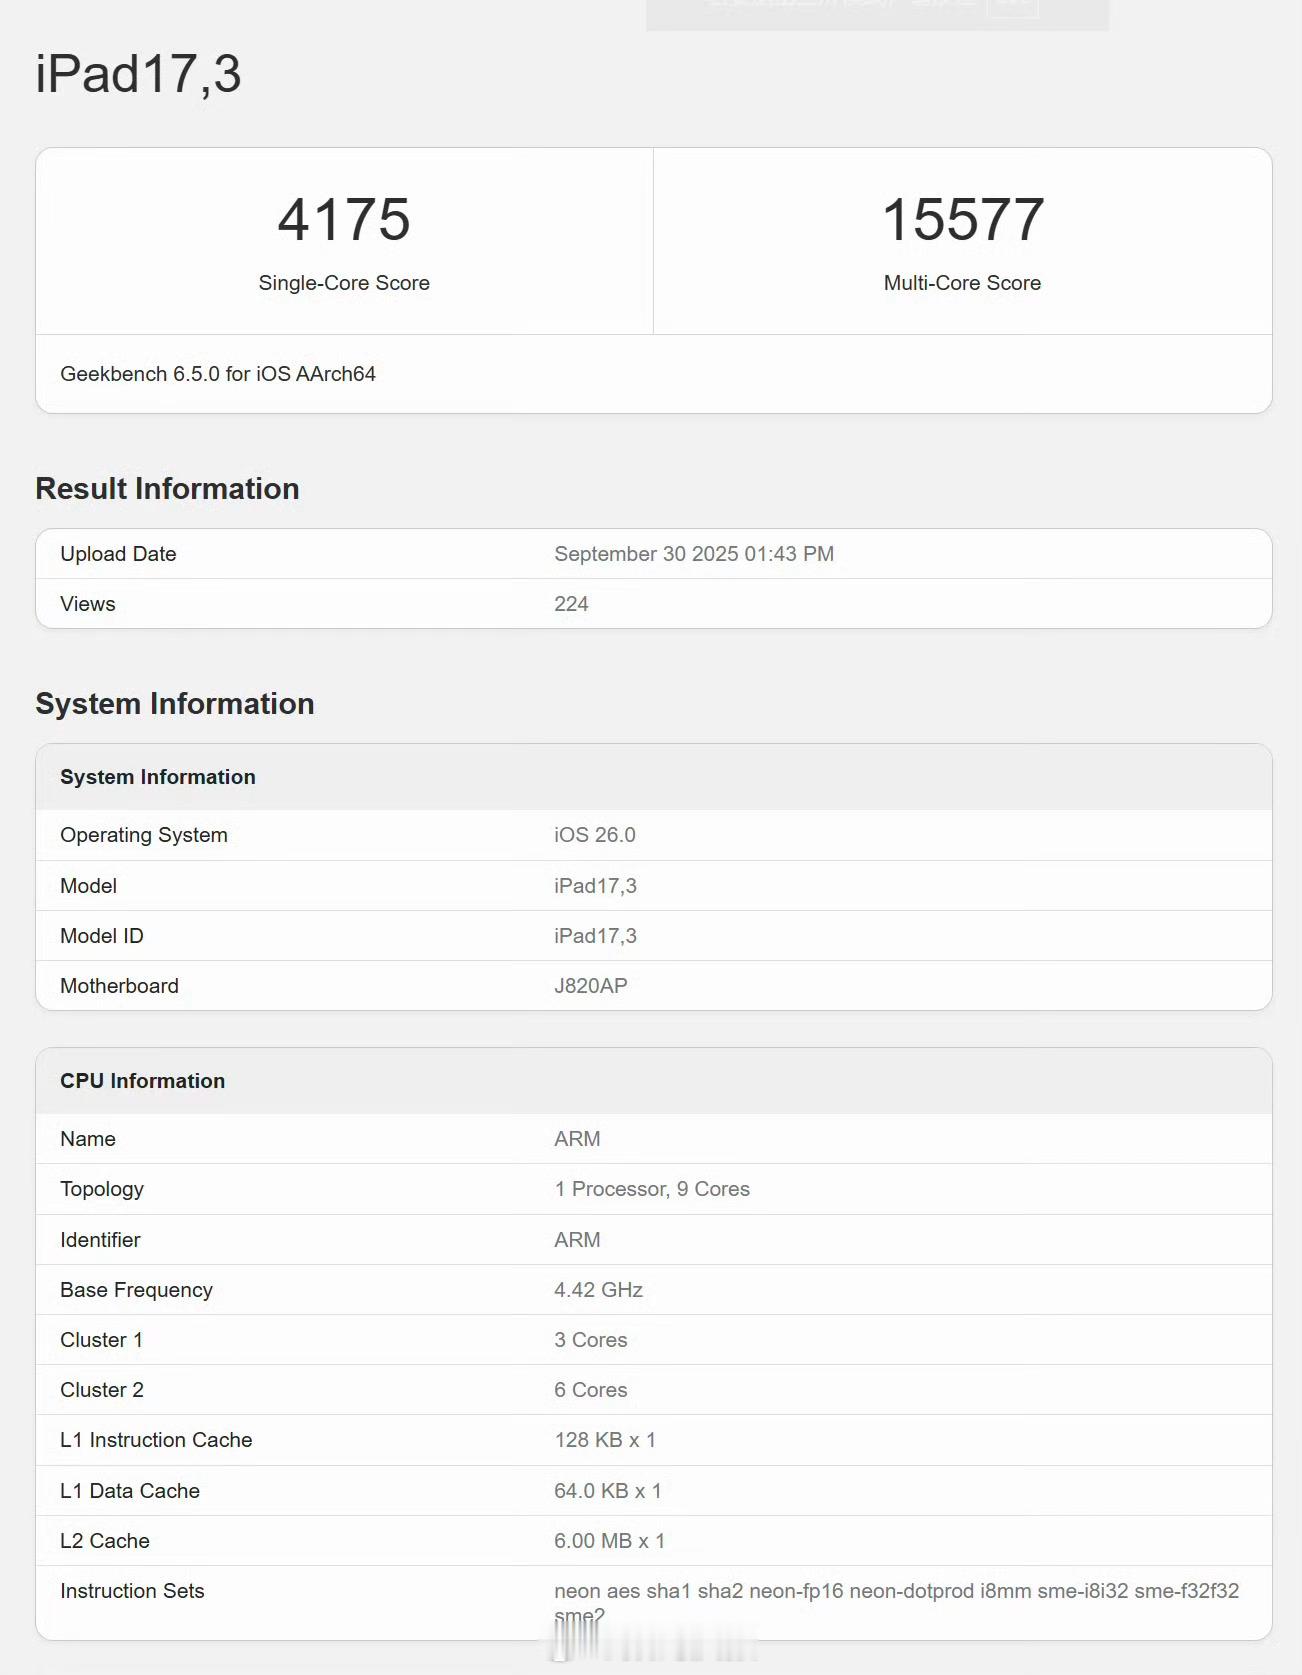Select the views count 224

tap(571, 604)
